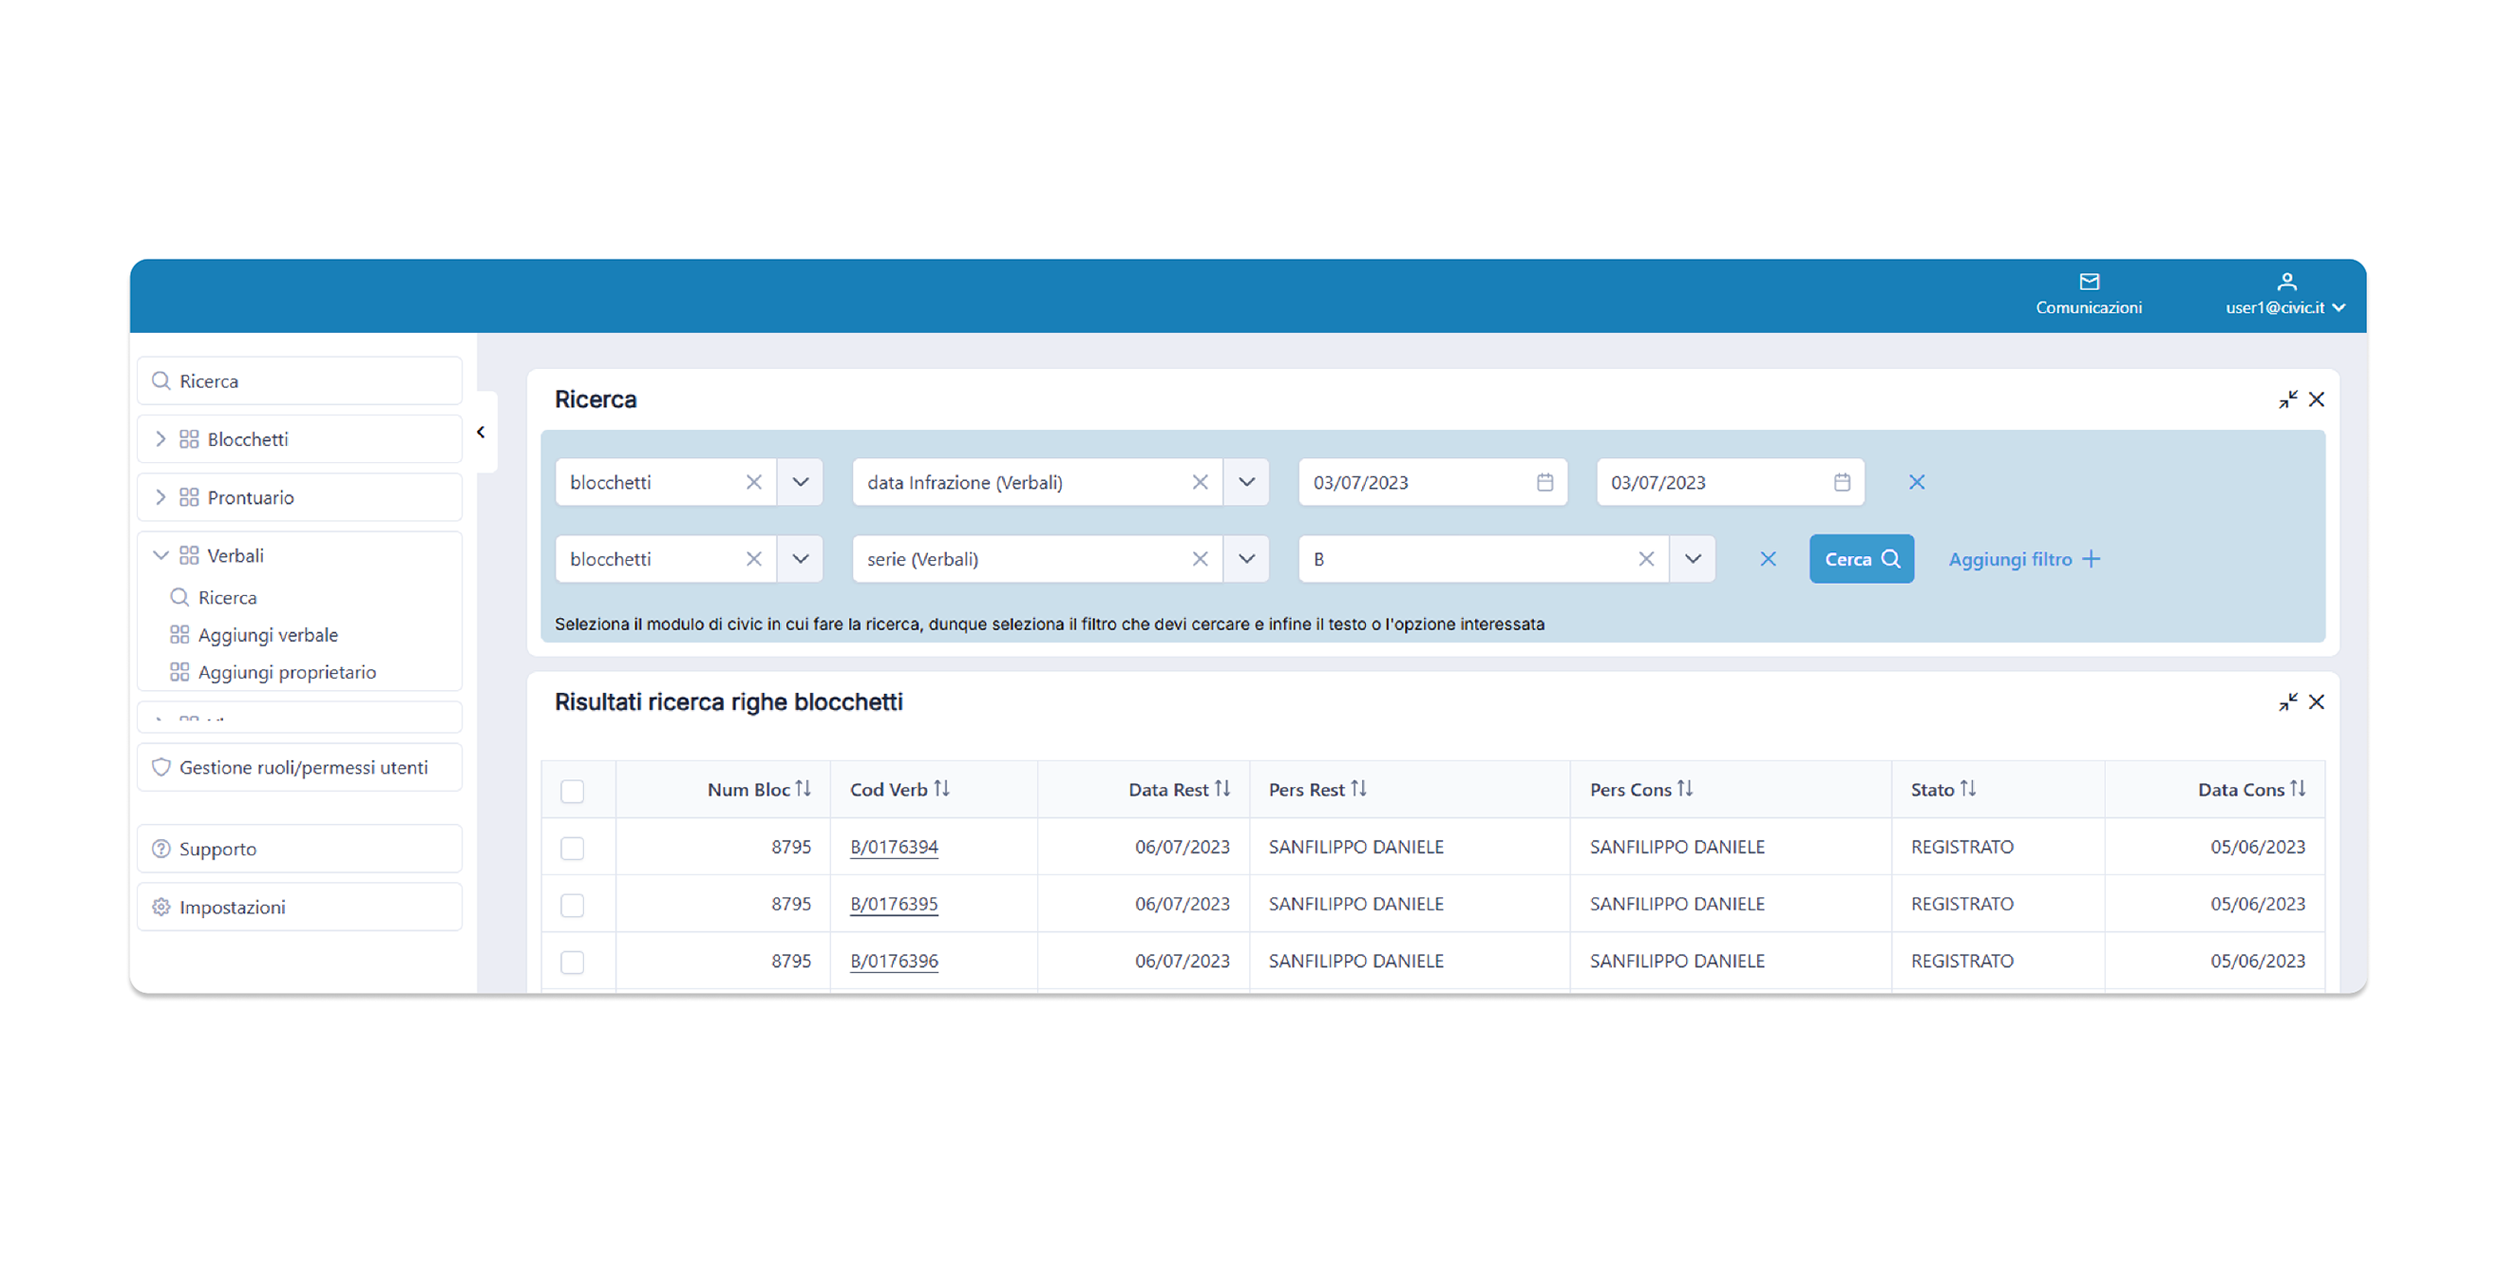Open module dropdown in first filter row

[x=800, y=482]
